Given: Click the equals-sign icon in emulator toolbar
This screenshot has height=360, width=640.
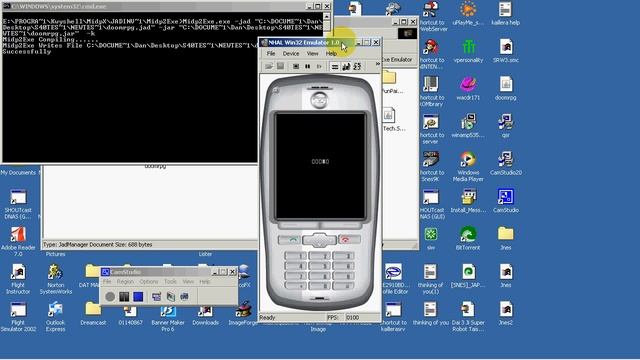Looking at the screenshot, I should point(335,67).
